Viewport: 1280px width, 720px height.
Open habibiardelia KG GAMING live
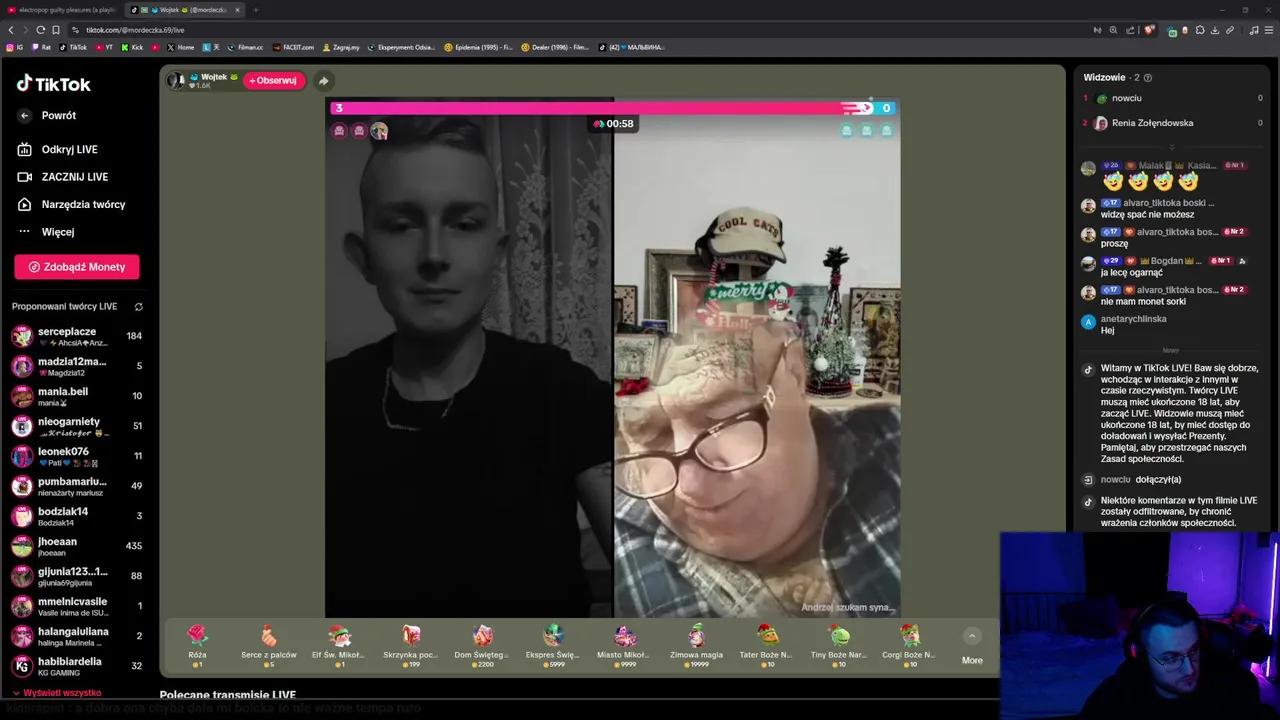77,666
